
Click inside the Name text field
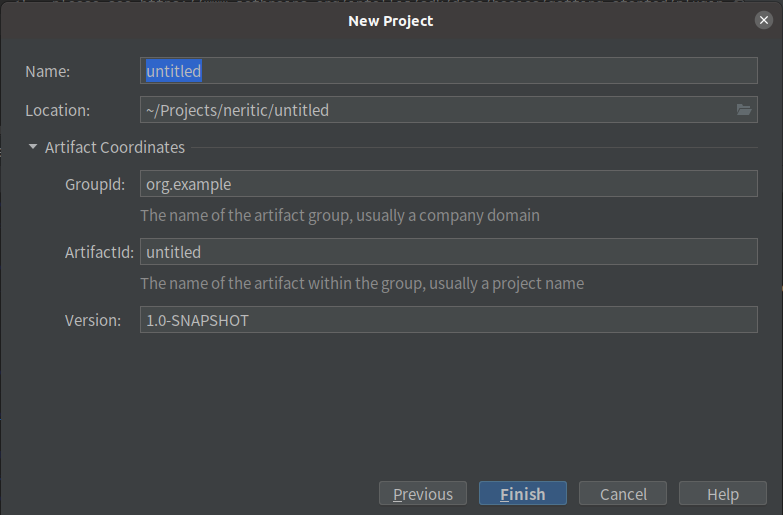pyautogui.click(x=448, y=70)
